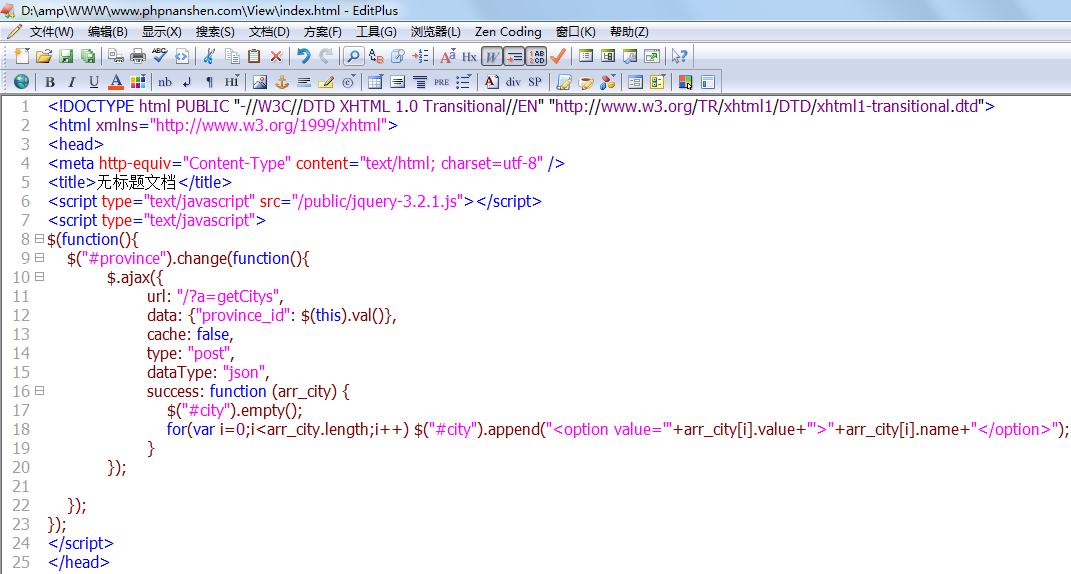
Task: Open Document menu 文档(D)
Action: coord(269,32)
